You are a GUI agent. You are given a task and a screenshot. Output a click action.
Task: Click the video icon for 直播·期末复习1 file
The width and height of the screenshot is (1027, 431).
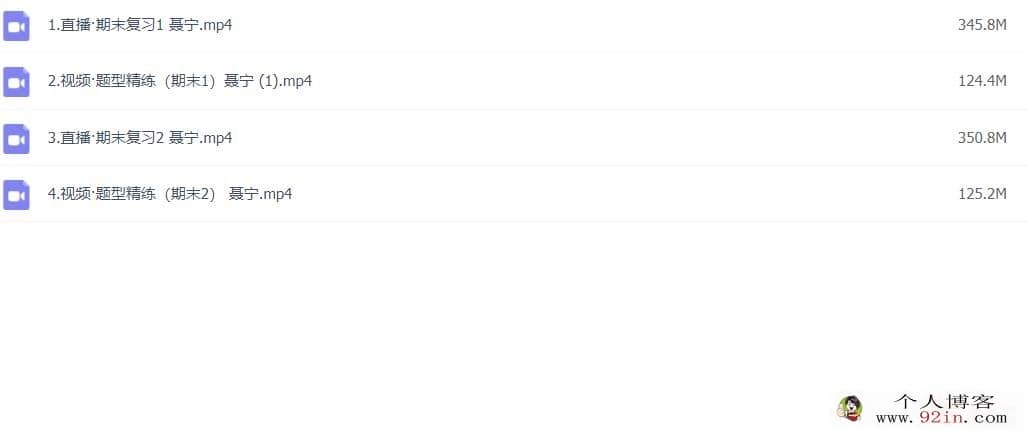coord(16,26)
